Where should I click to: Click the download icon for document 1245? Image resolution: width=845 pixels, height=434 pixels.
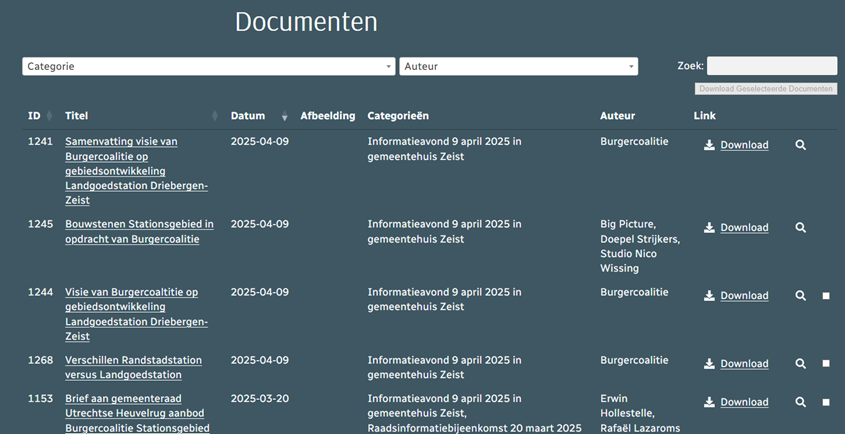coord(709,228)
